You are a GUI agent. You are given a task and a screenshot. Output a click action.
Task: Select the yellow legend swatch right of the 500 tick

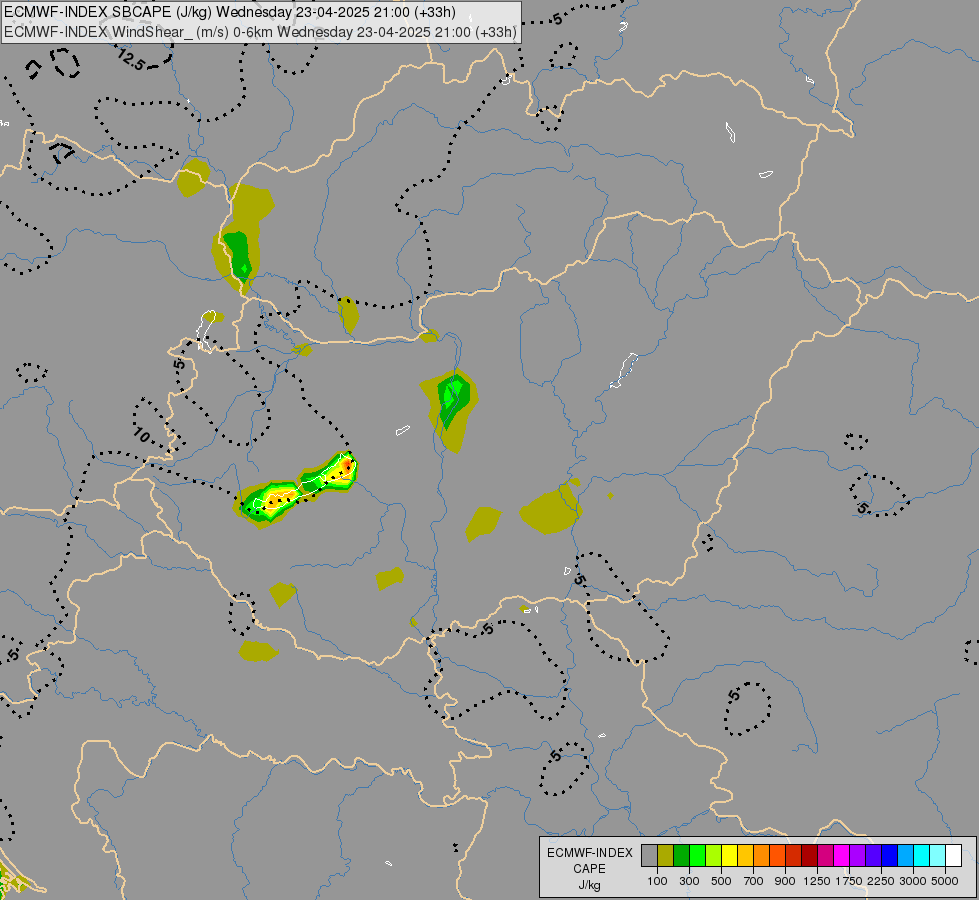click(729, 855)
